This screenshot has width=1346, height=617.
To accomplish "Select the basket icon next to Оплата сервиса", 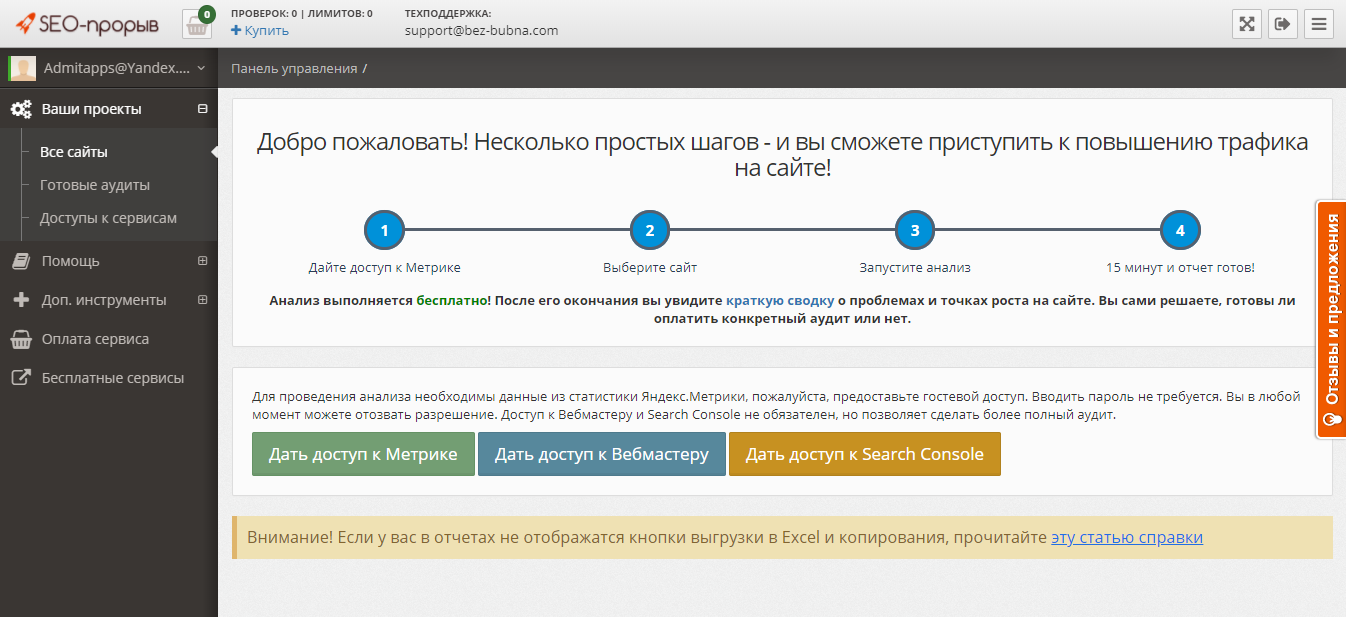I will click(x=22, y=338).
